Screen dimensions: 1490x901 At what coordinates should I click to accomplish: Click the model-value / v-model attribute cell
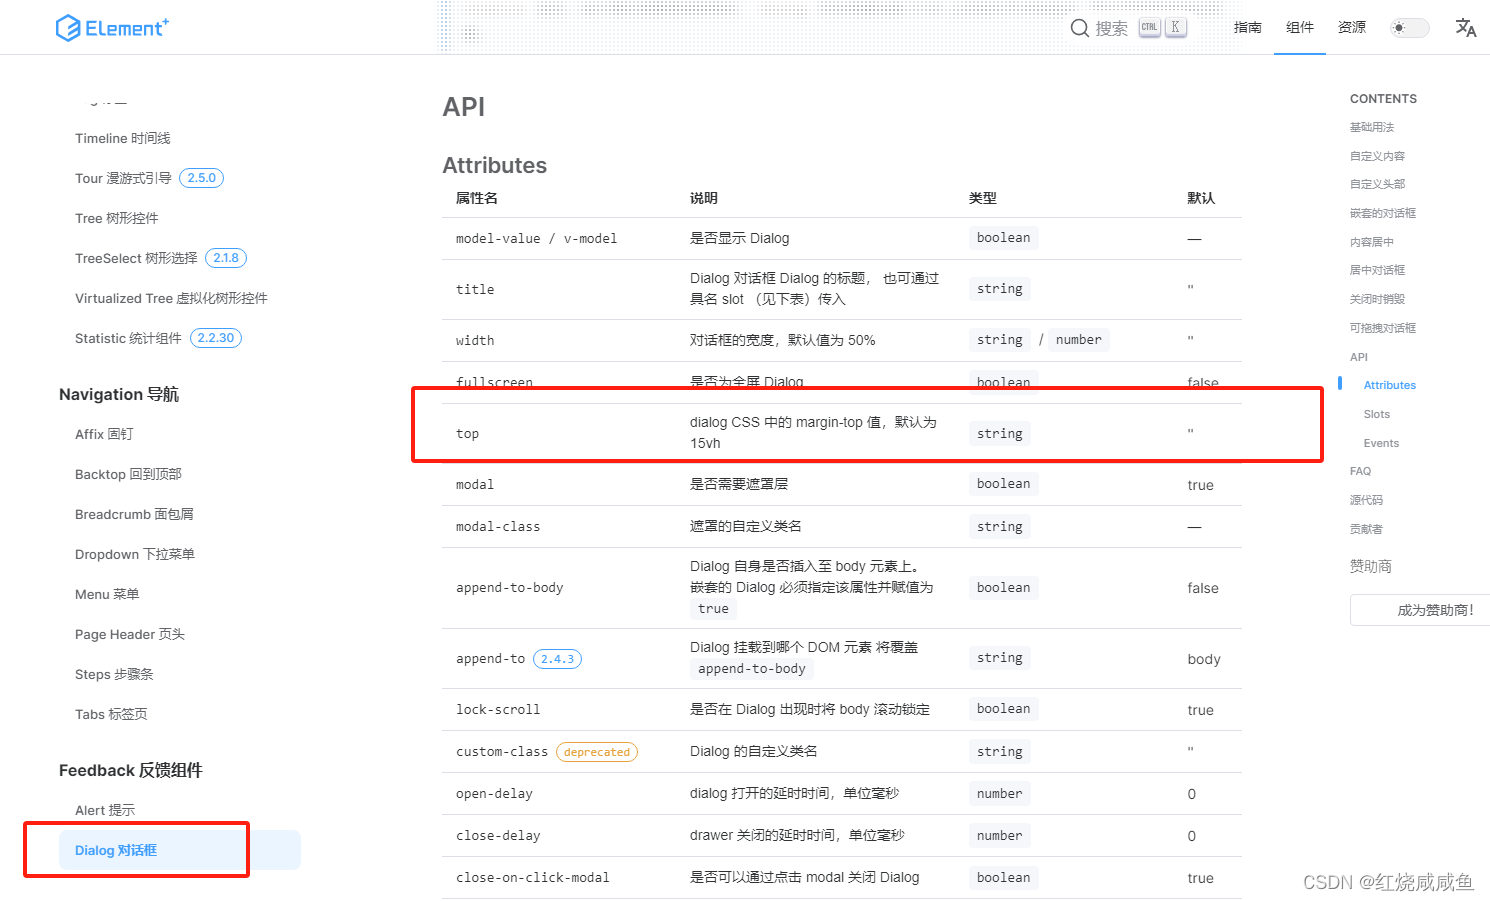tap(536, 238)
